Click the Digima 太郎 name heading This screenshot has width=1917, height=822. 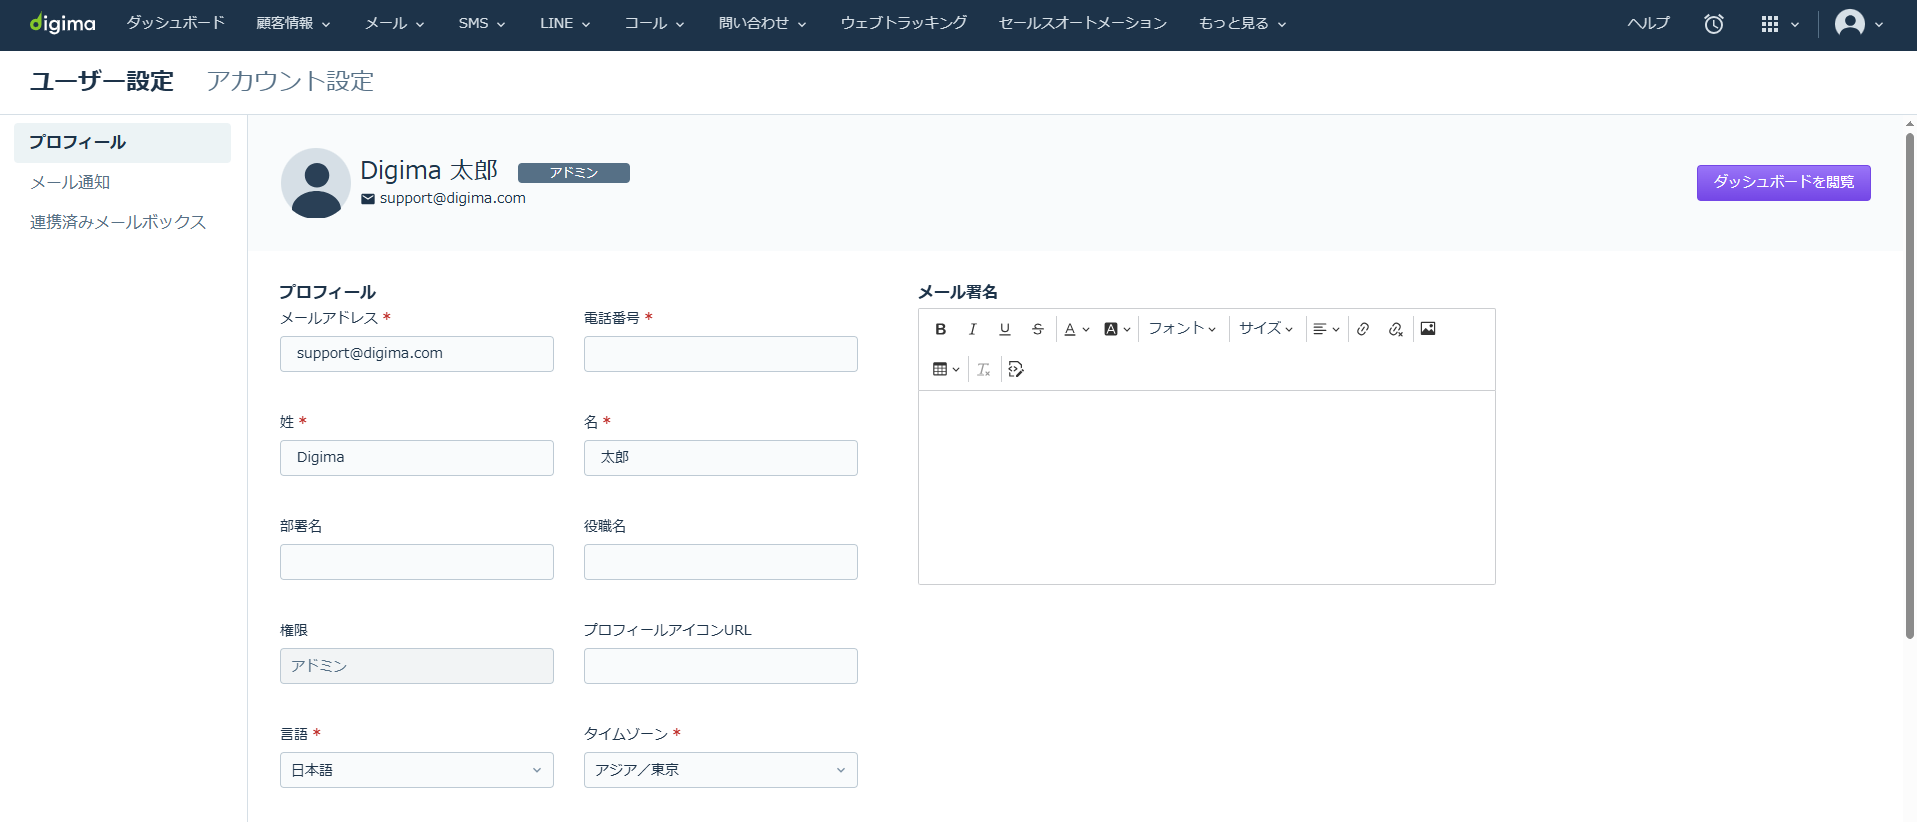pos(429,171)
